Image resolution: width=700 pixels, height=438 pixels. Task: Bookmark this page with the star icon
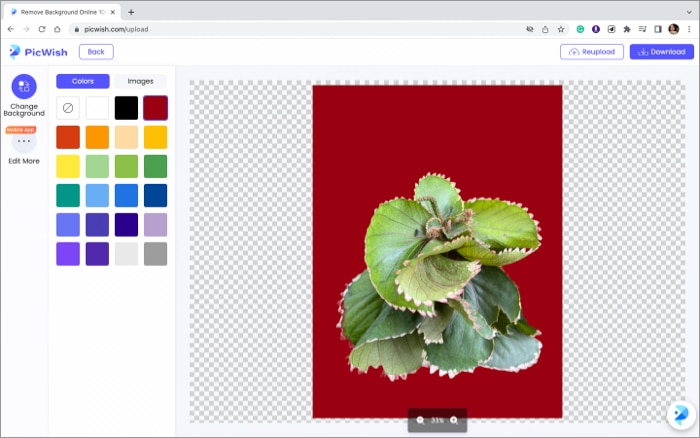coord(561,29)
